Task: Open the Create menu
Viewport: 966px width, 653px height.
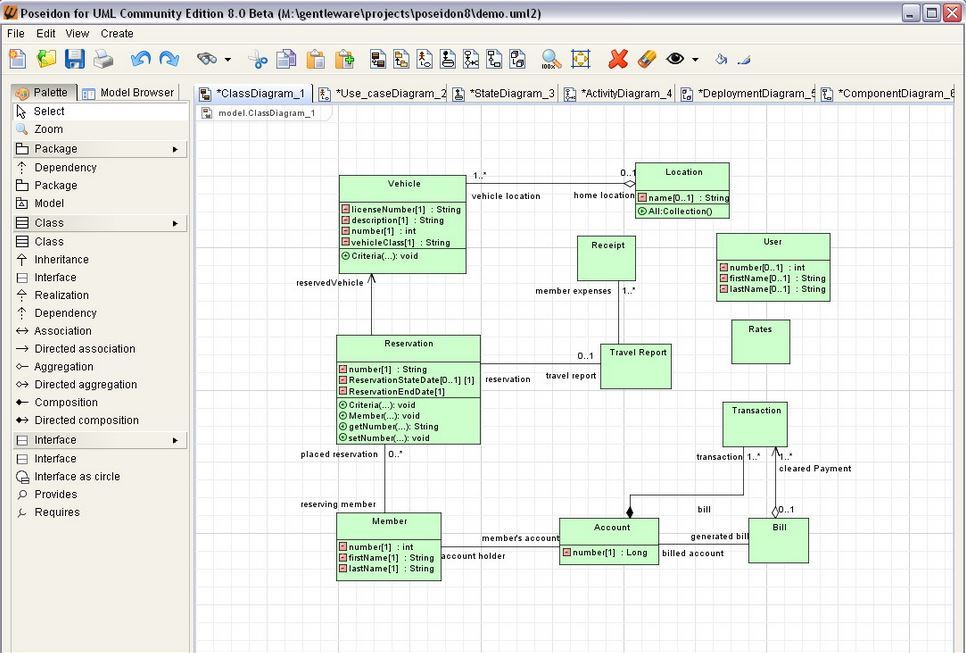Action: coord(117,33)
